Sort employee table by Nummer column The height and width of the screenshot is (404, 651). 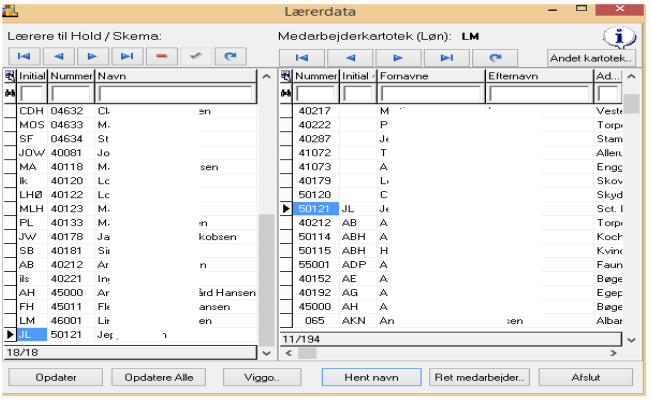(x=316, y=76)
